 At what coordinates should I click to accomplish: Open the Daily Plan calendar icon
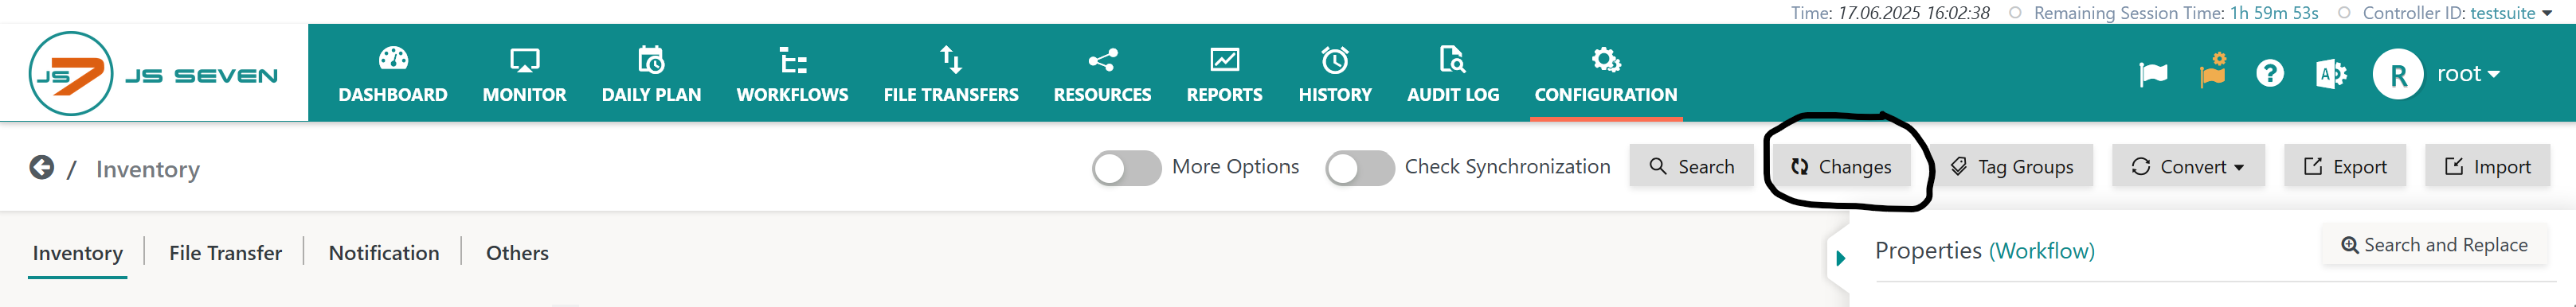coord(651,60)
